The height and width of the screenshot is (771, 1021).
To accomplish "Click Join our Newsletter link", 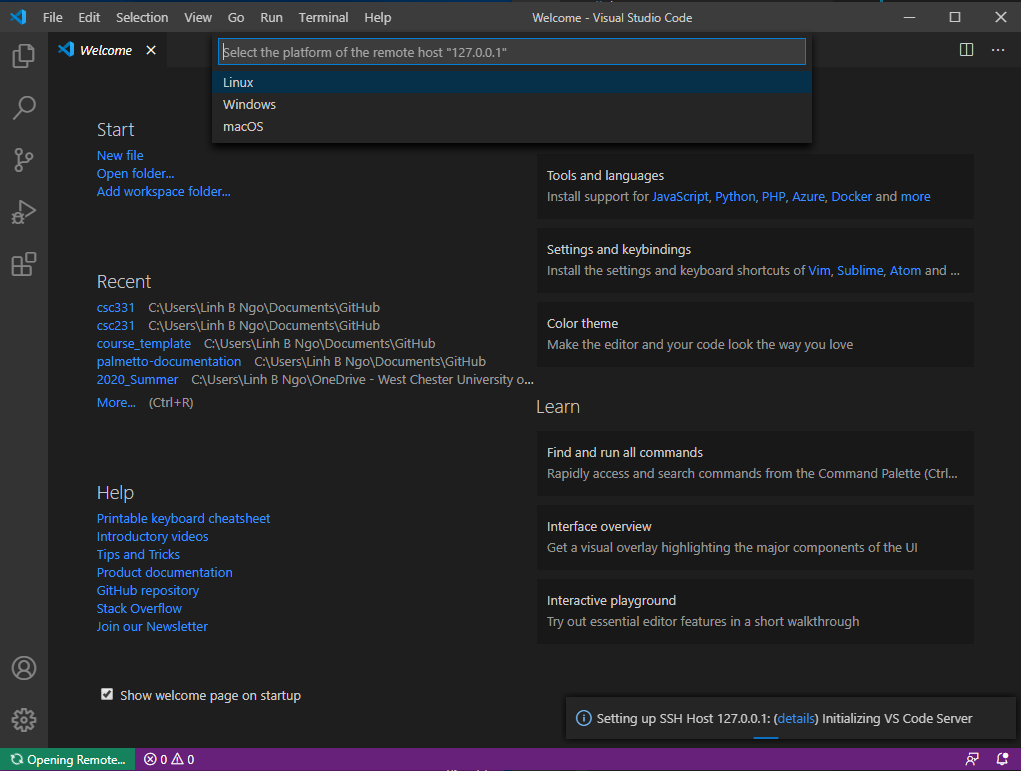I will 152,626.
